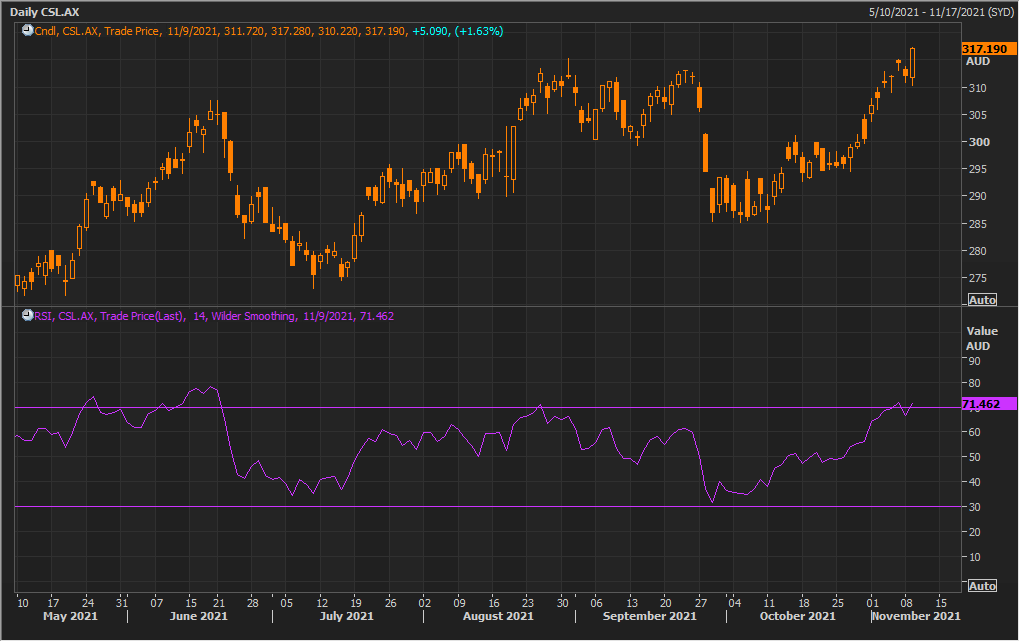Click the "June 2021" month label

pyautogui.click(x=198, y=616)
